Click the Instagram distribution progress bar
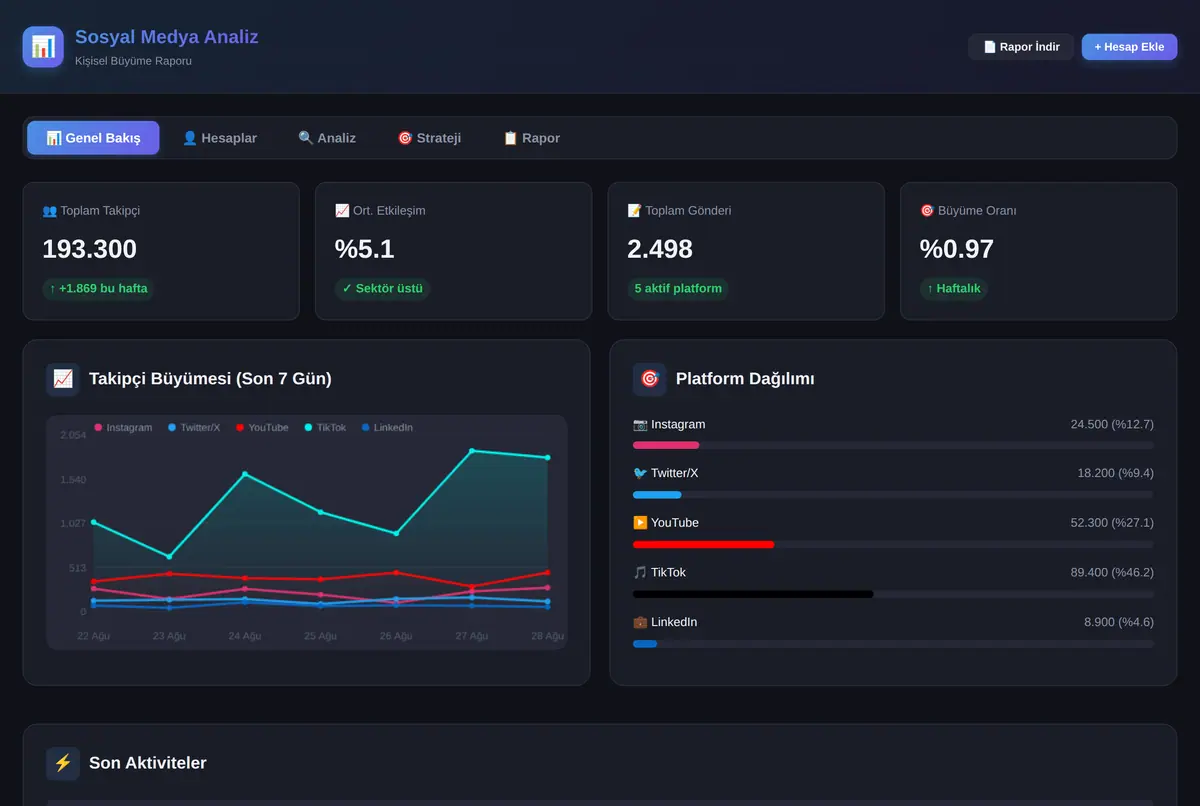The width and height of the screenshot is (1200, 806). coord(893,445)
